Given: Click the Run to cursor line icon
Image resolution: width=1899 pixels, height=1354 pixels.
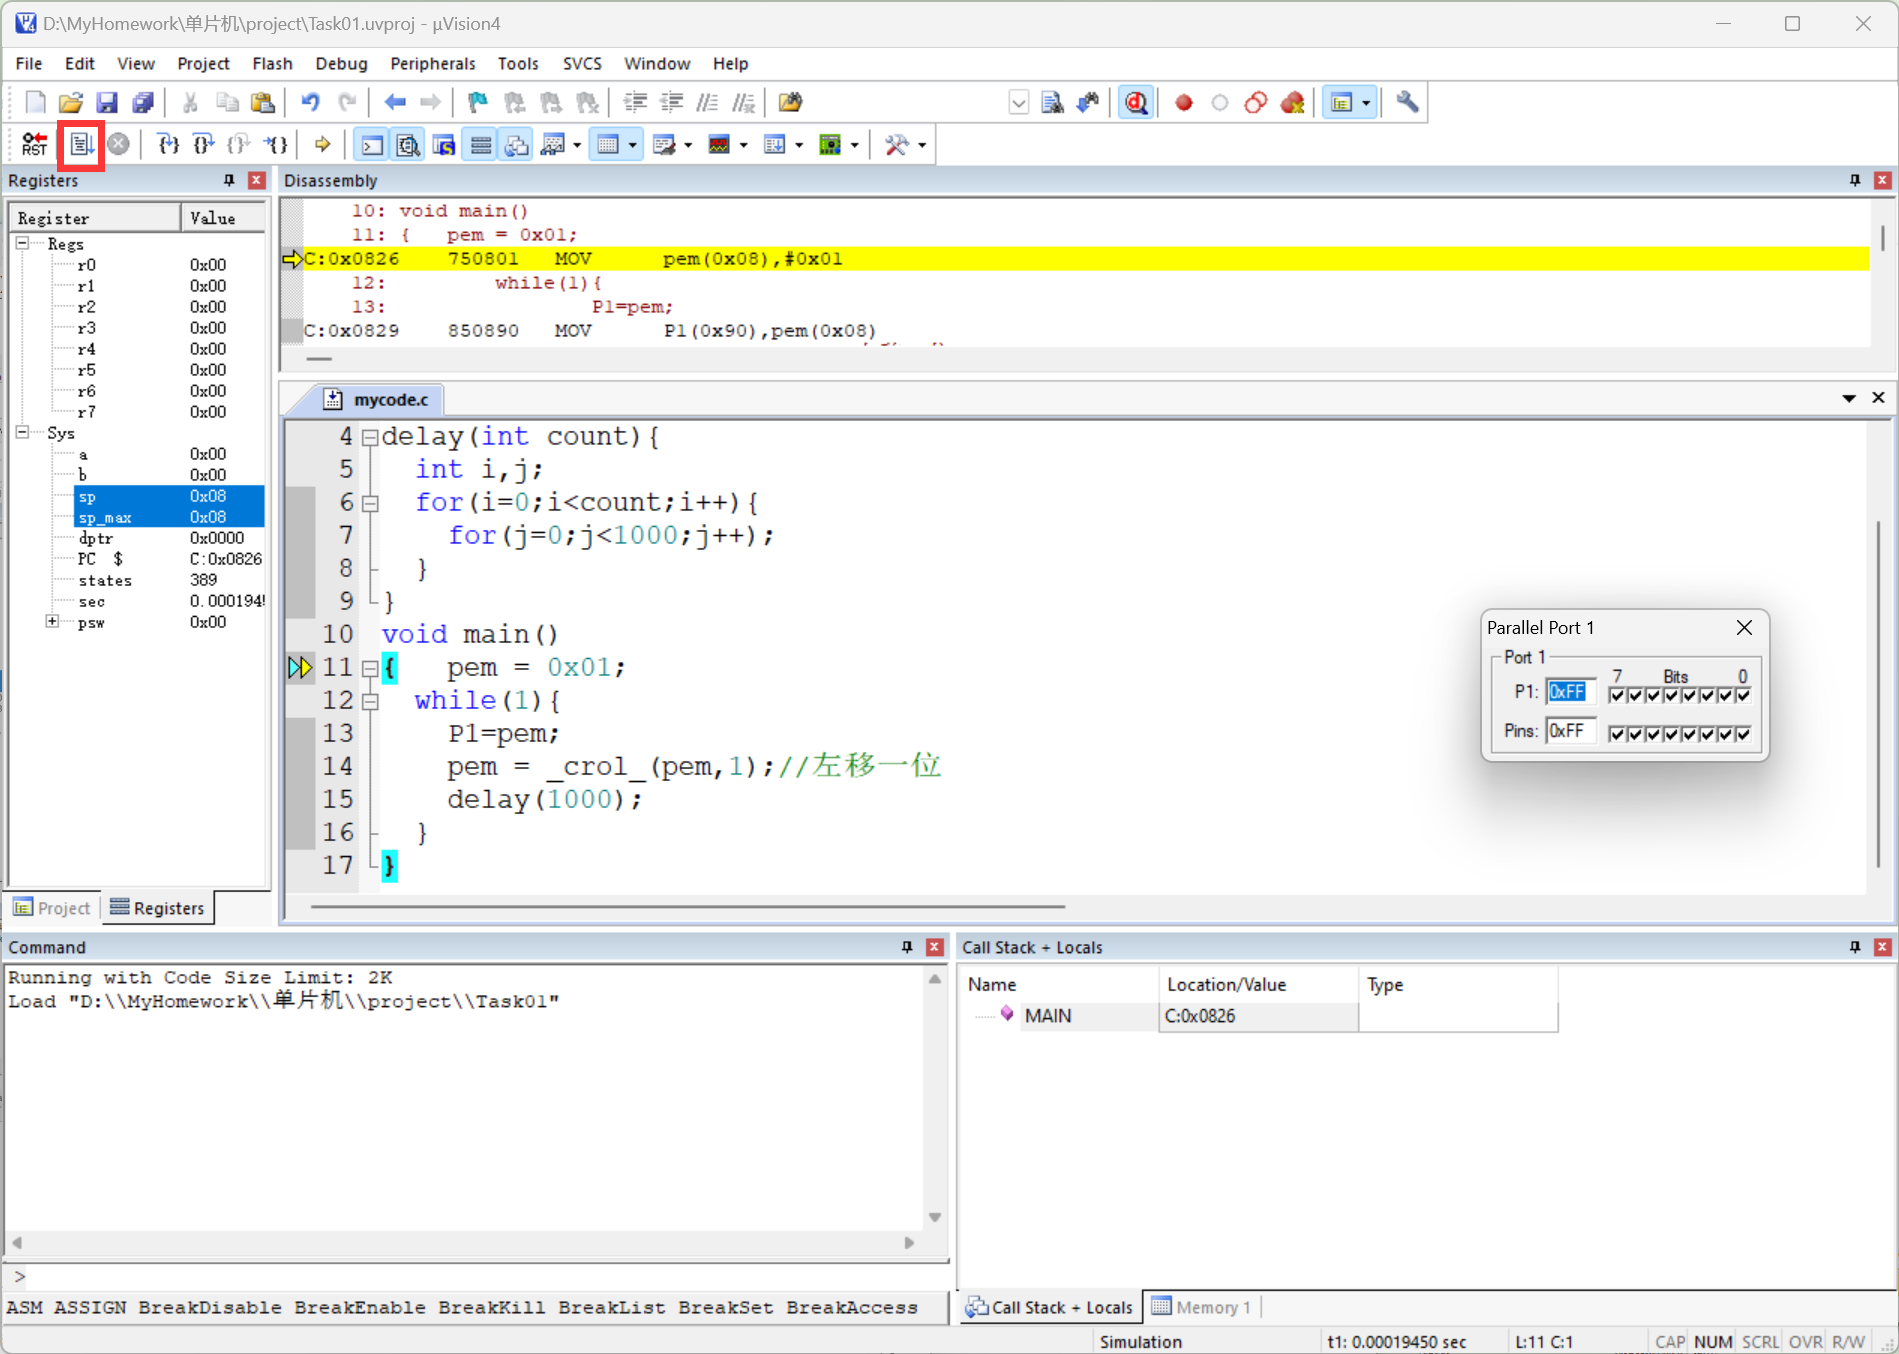Looking at the screenshot, I should 275,145.
